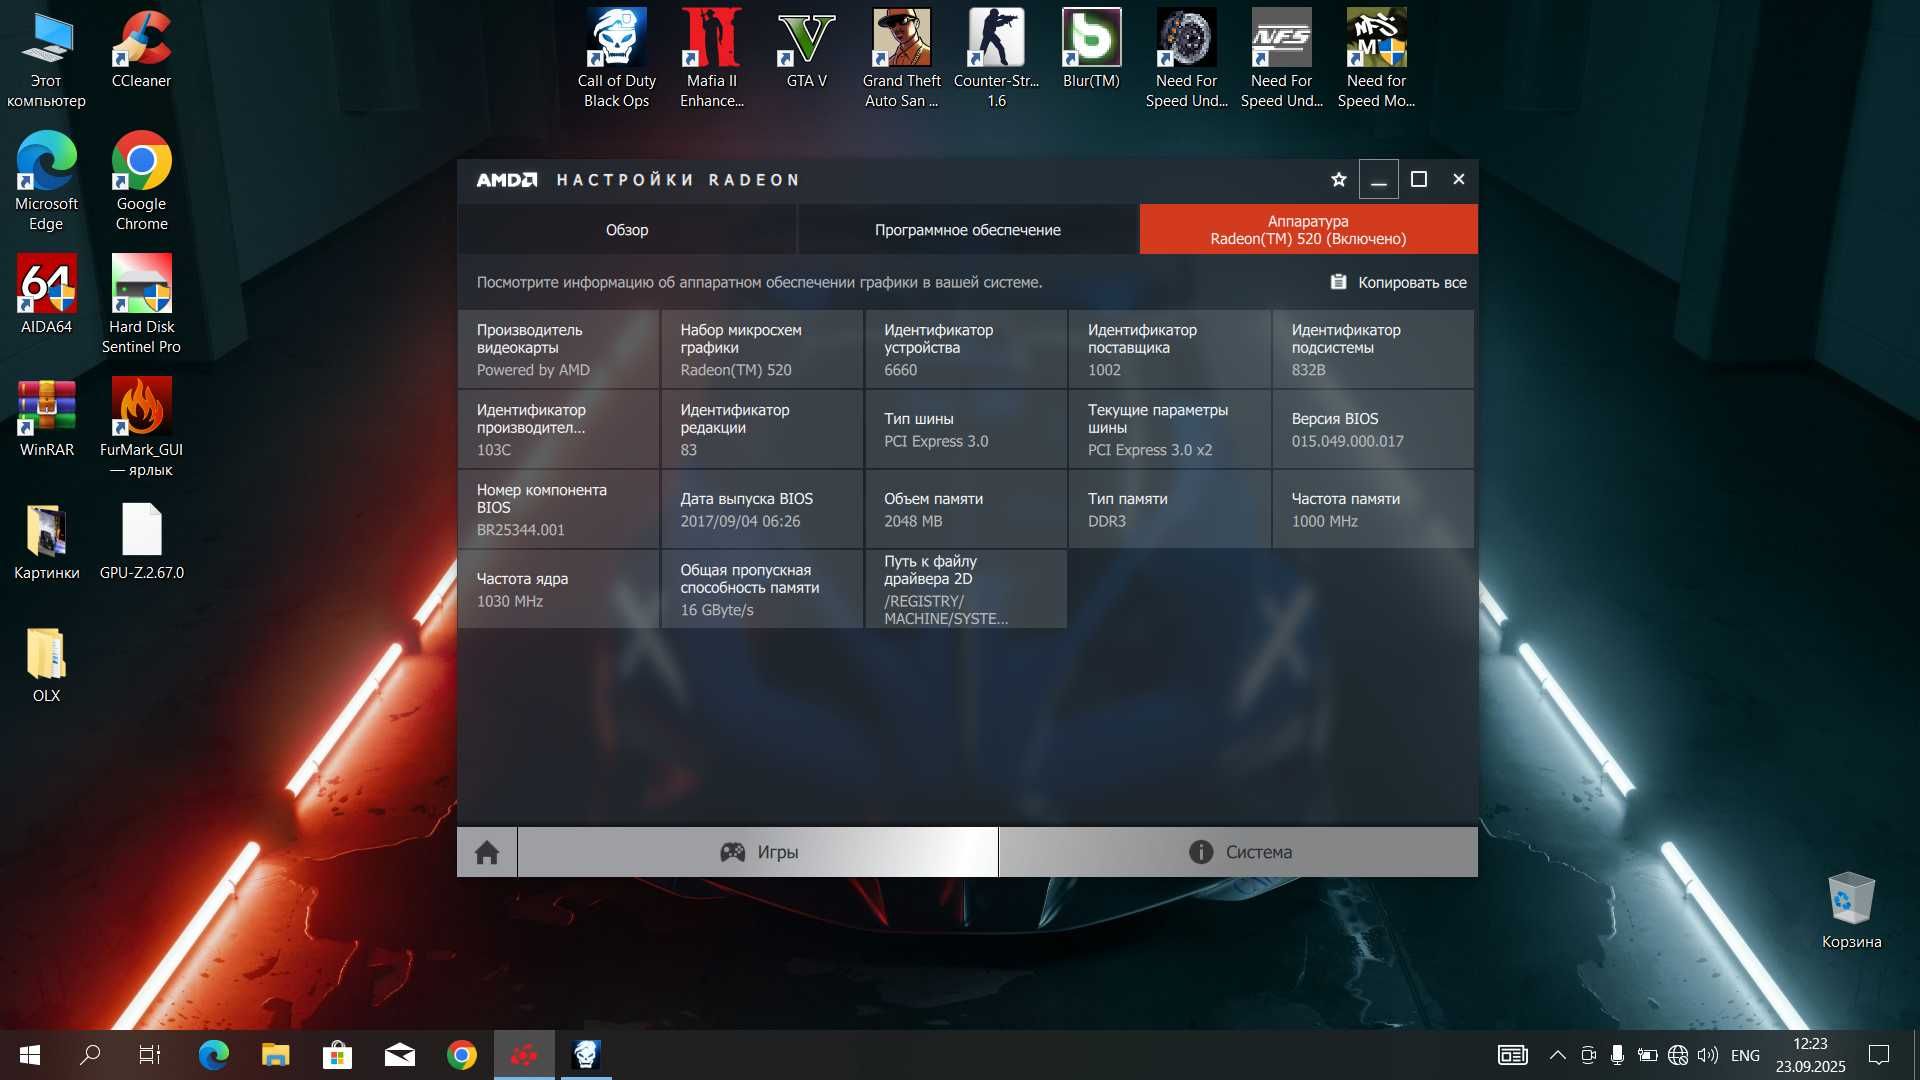Image resolution: width=1920 pixels, height=1080 pixels.
Task: Click the Частота памяти 1000 MHz tile
Action: [1373, 509]
